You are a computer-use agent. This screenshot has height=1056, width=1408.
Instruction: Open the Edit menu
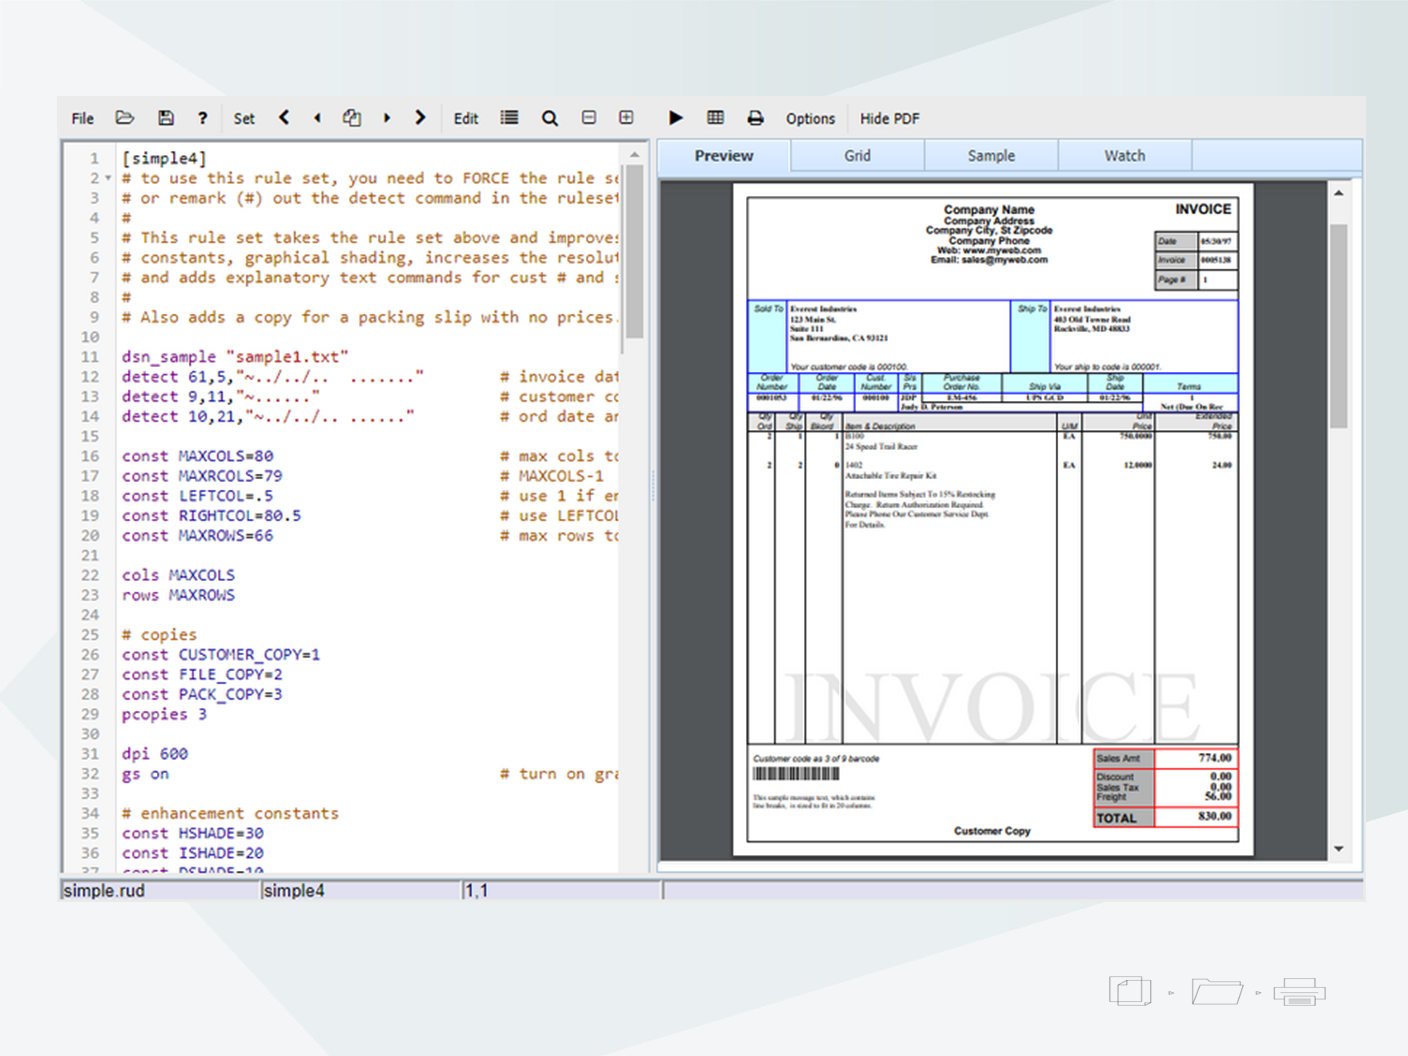466,118
